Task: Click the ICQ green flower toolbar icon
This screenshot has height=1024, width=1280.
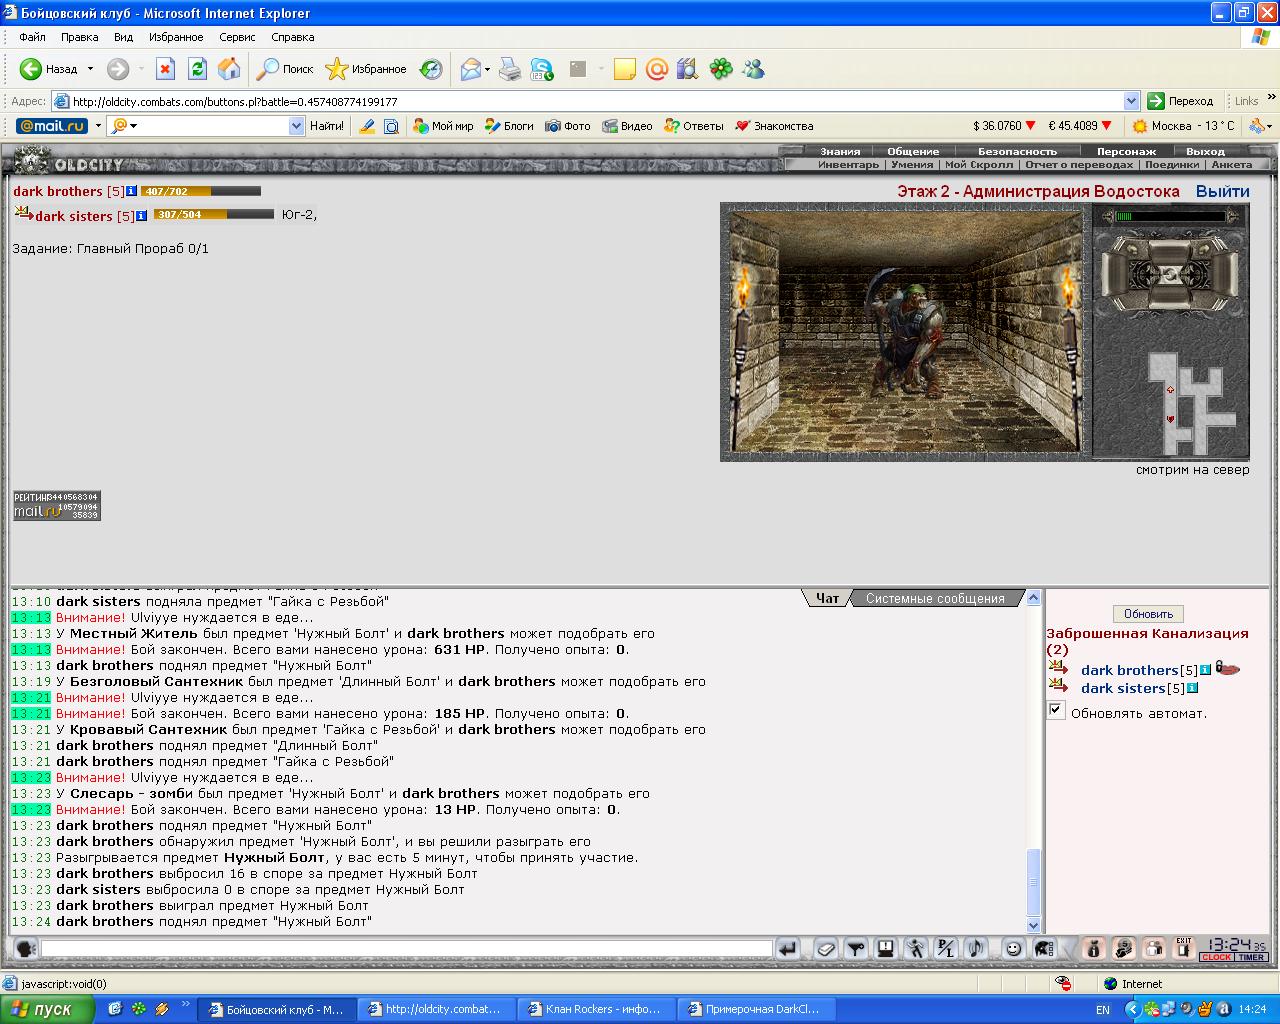Action: coord(721,69)
